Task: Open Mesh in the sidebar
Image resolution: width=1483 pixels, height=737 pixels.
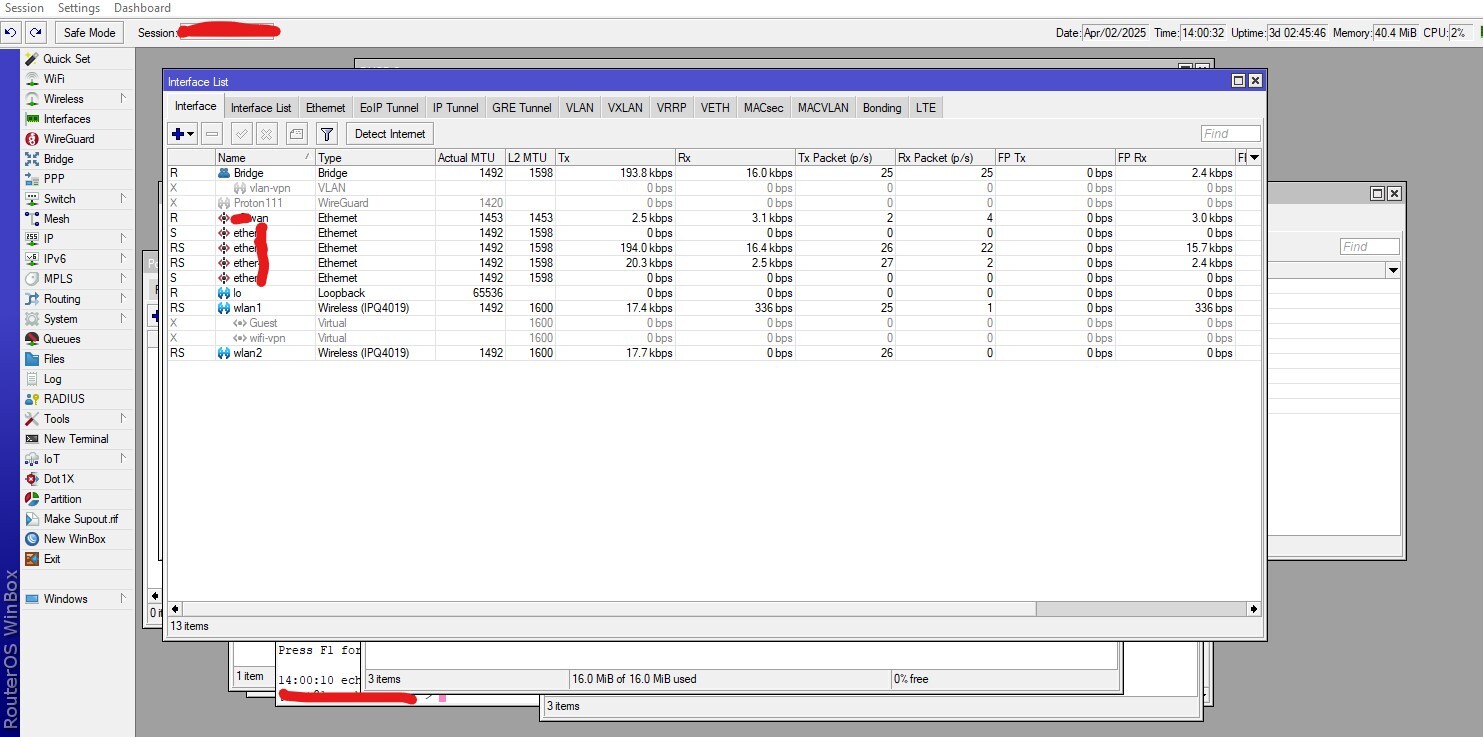Action: tap(57, 219)
